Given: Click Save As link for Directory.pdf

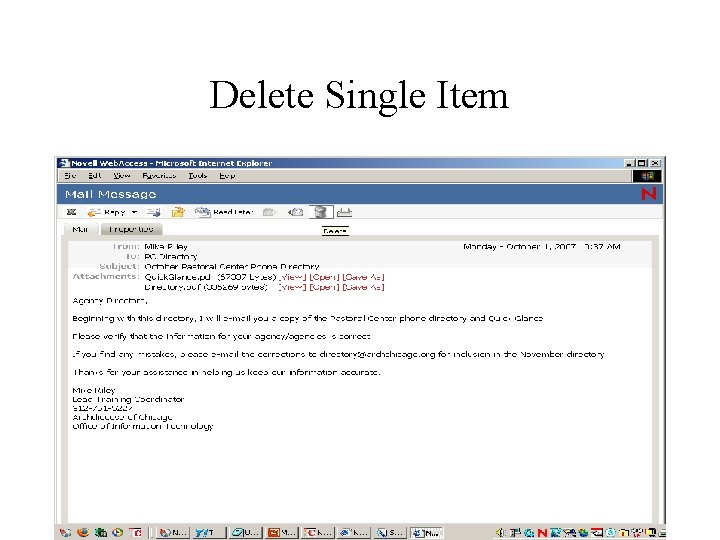Looking at the screenshot, I should tap(363, 287).
